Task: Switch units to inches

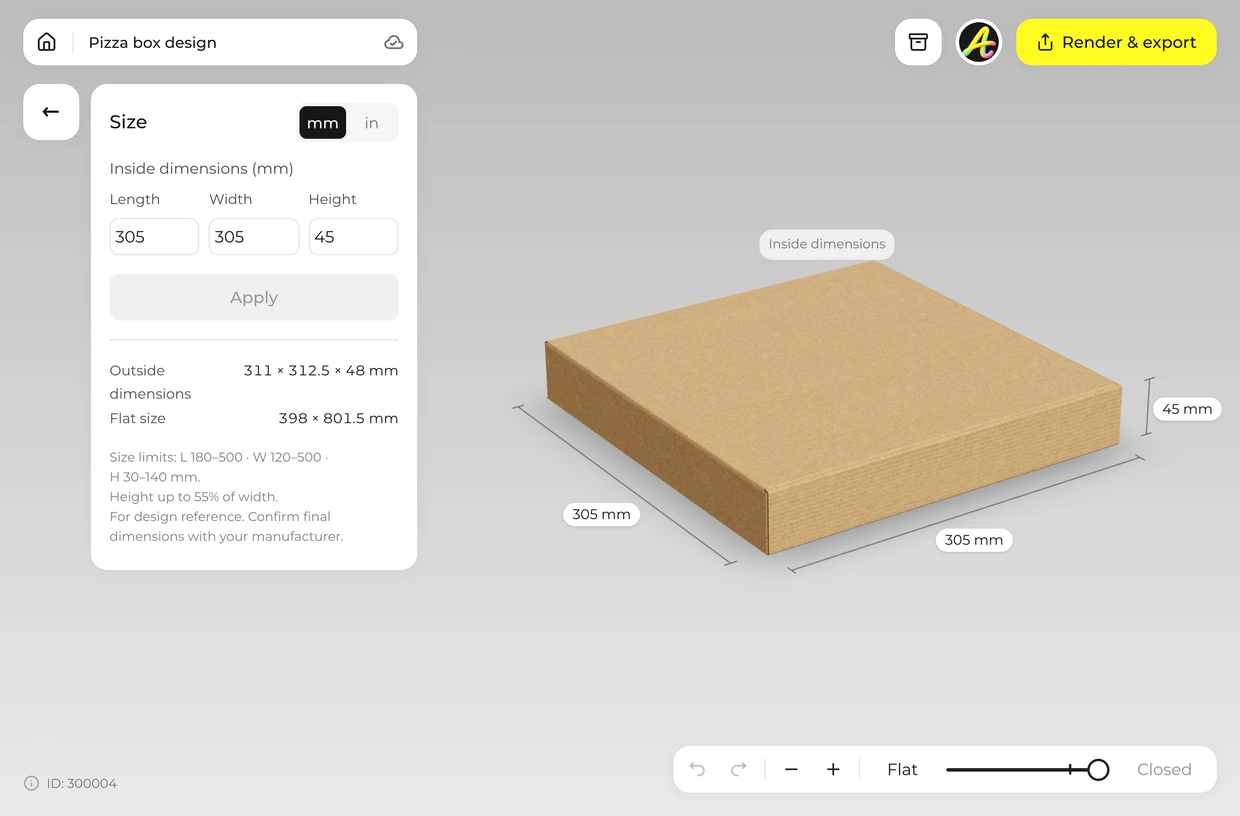Action: [x=372, y=123]
